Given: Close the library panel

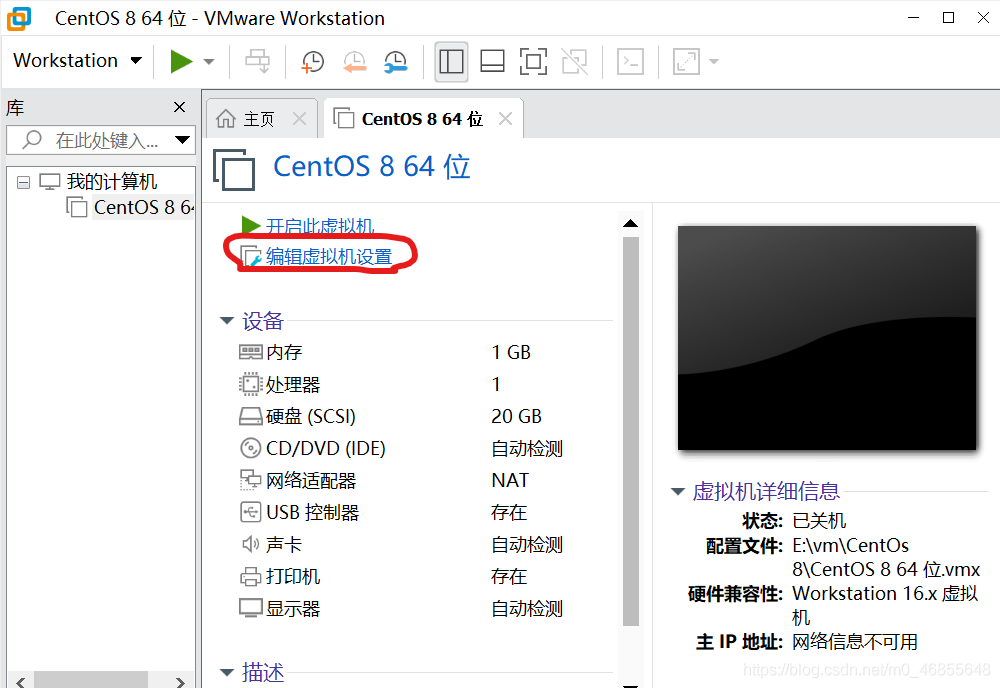Looking at the screenshot, I should pos(180,107).
